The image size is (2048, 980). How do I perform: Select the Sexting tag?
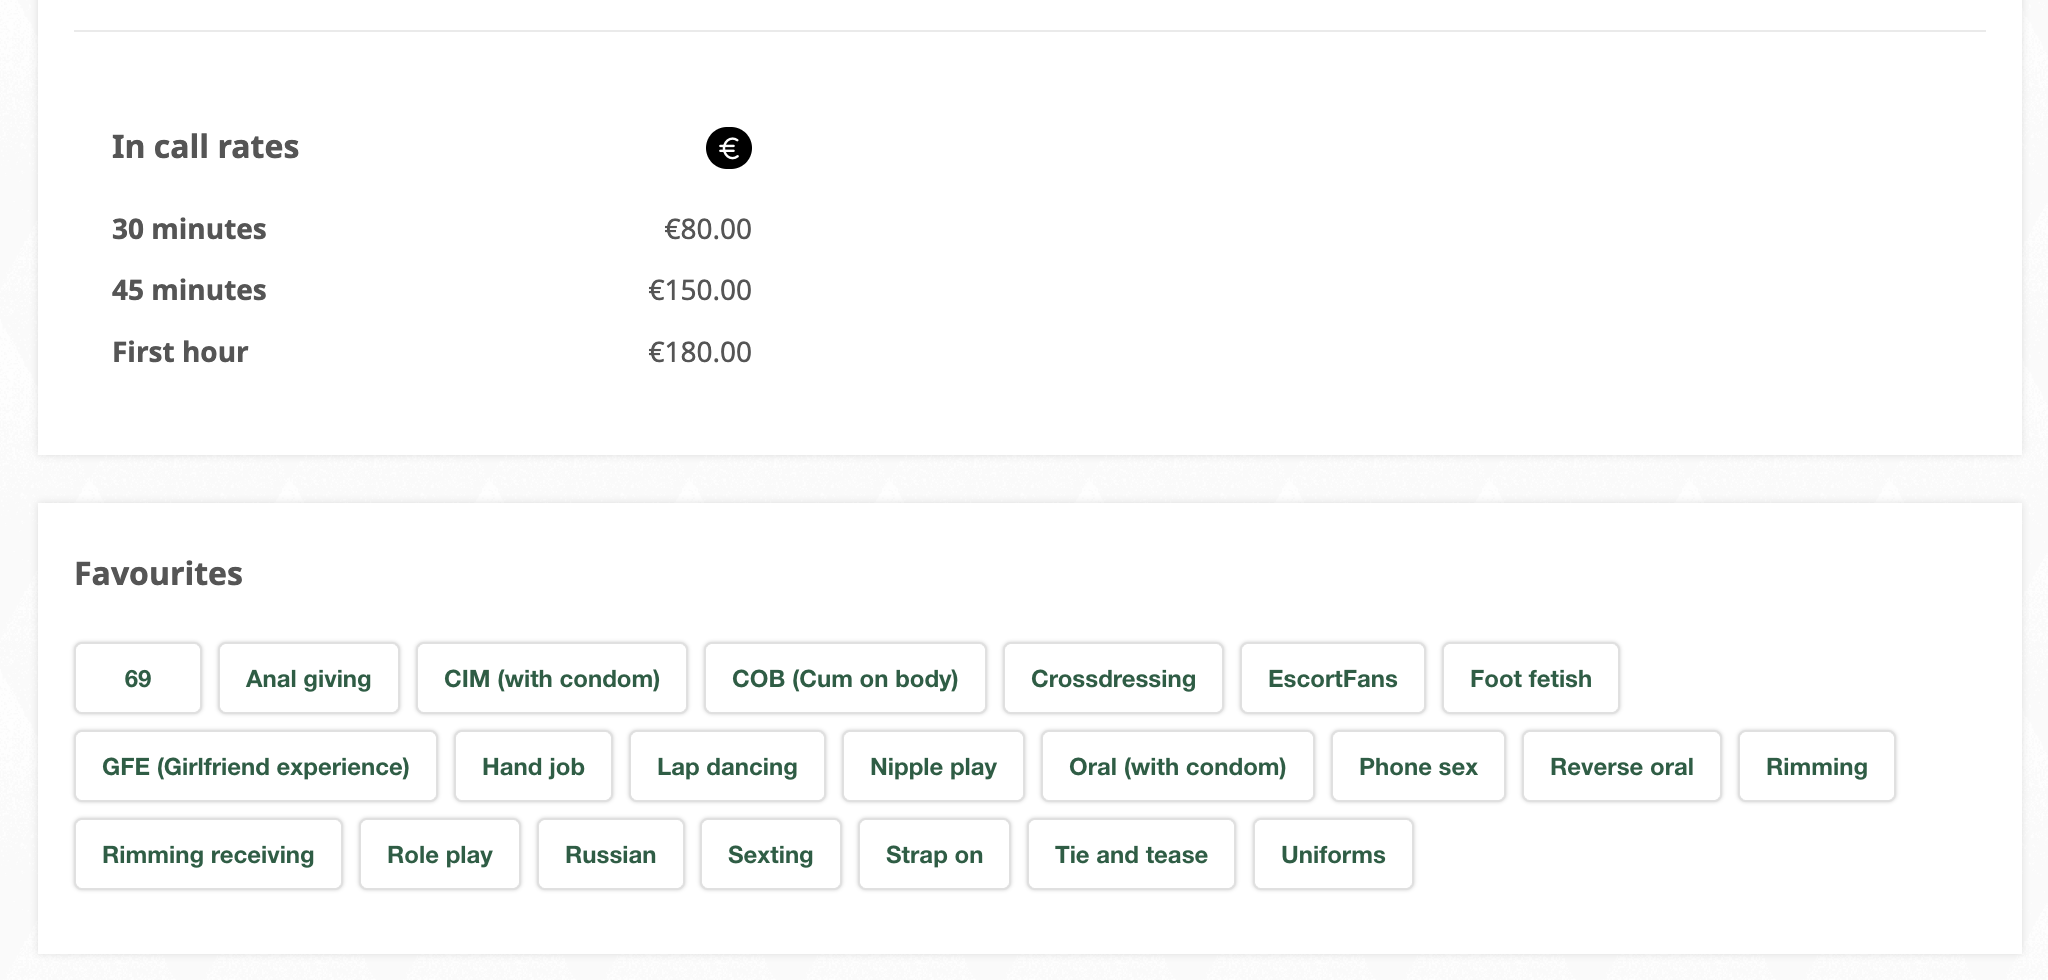(770, 854)
